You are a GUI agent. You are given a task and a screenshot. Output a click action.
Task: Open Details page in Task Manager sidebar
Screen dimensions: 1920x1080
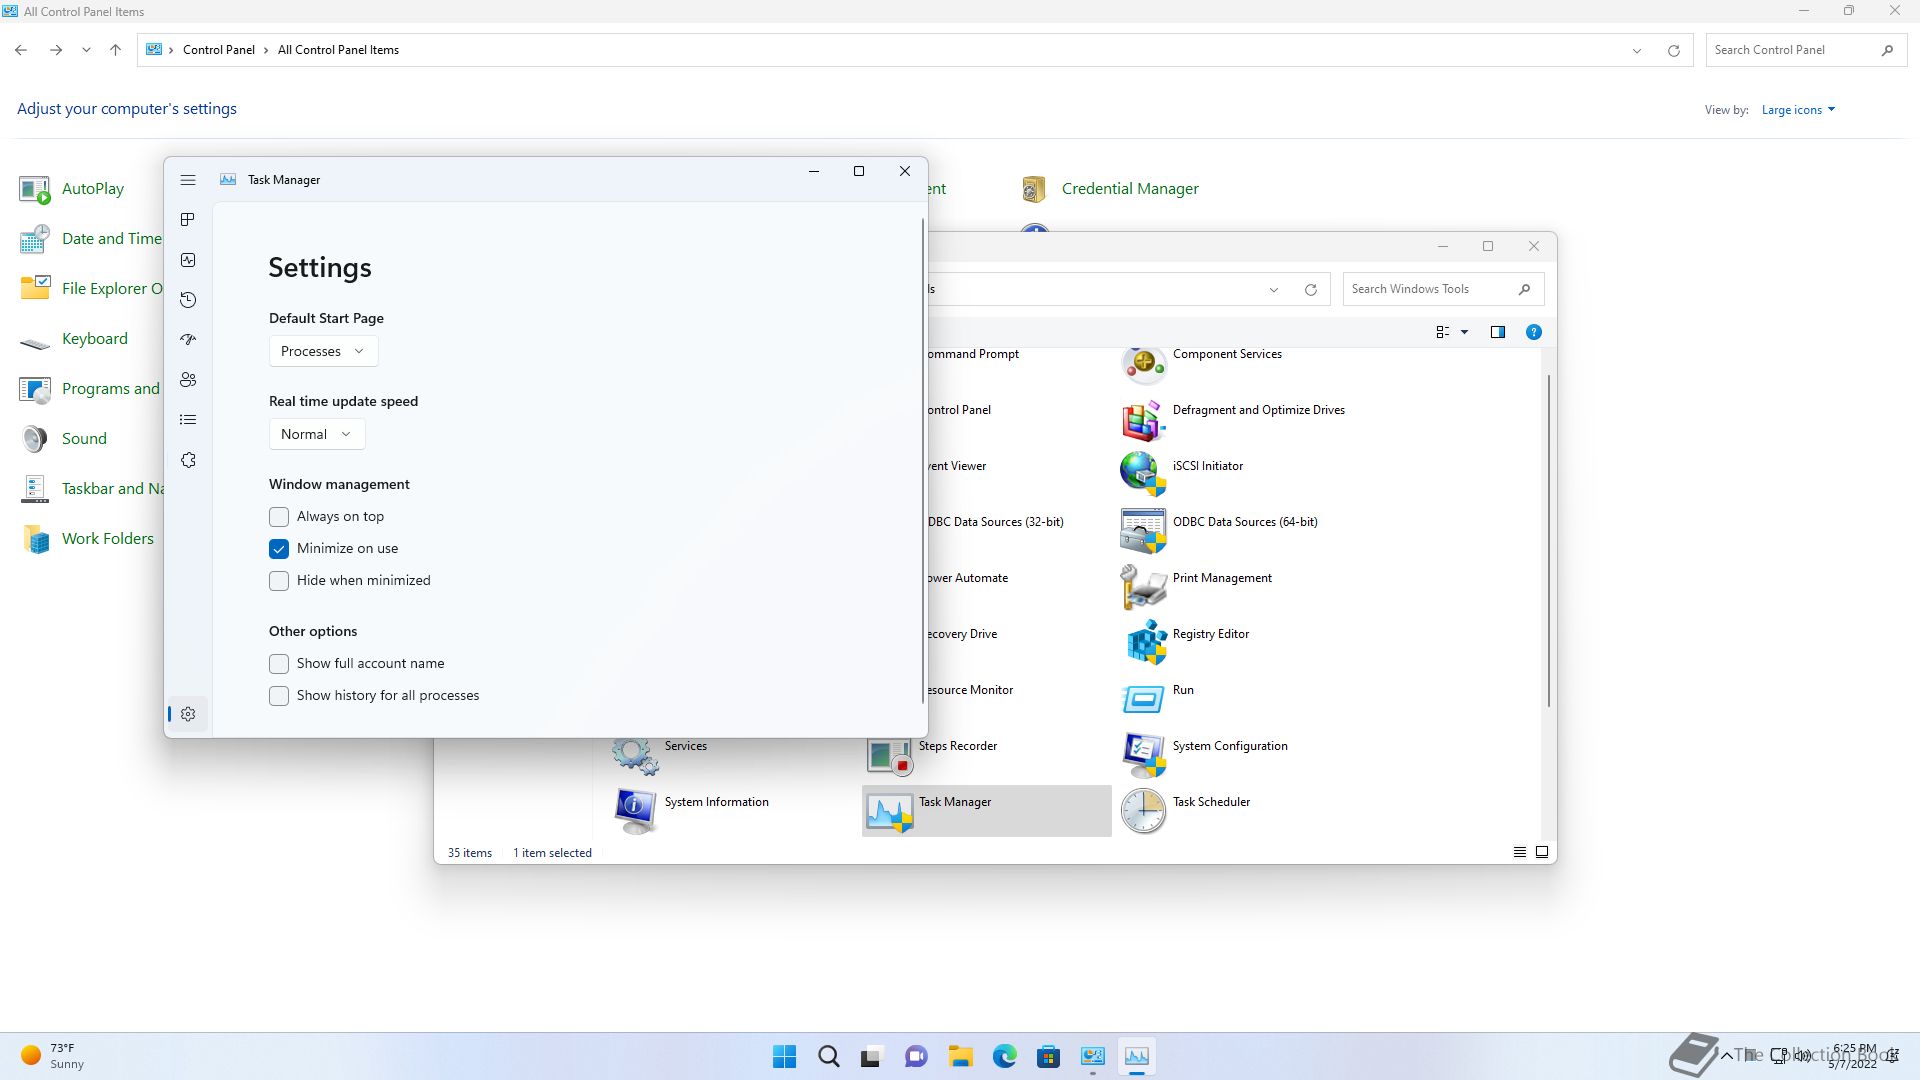188,420
